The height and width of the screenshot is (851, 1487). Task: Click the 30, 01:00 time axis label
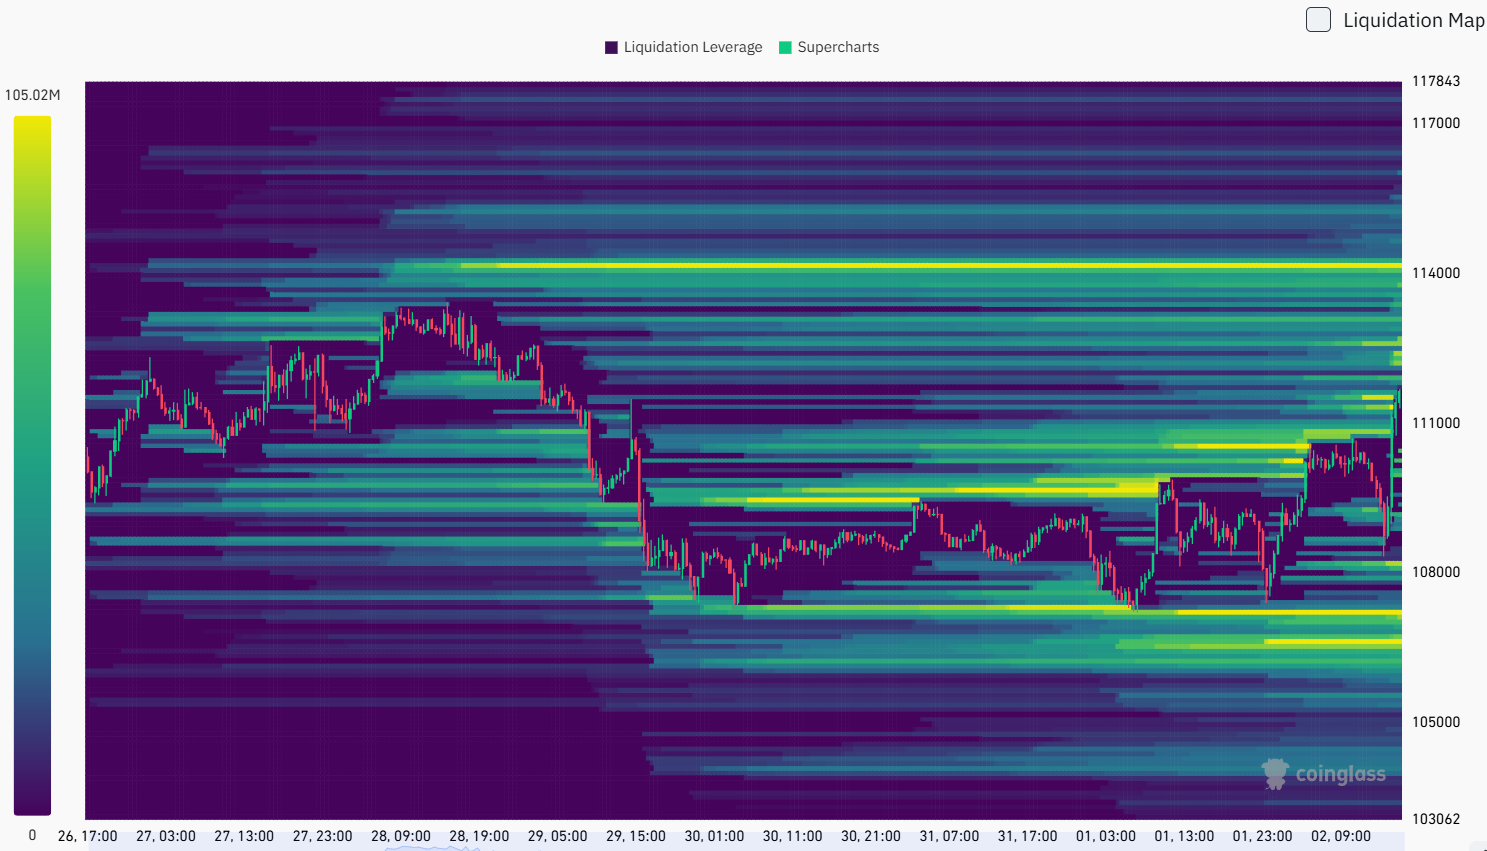click(x=714, y=836)
